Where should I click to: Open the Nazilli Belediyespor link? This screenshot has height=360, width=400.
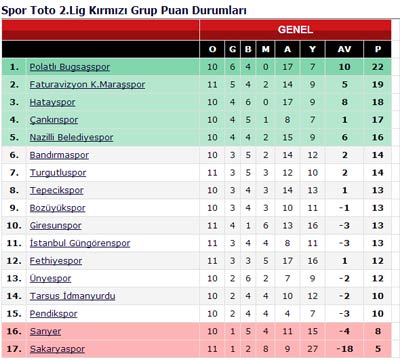(71, 137)
